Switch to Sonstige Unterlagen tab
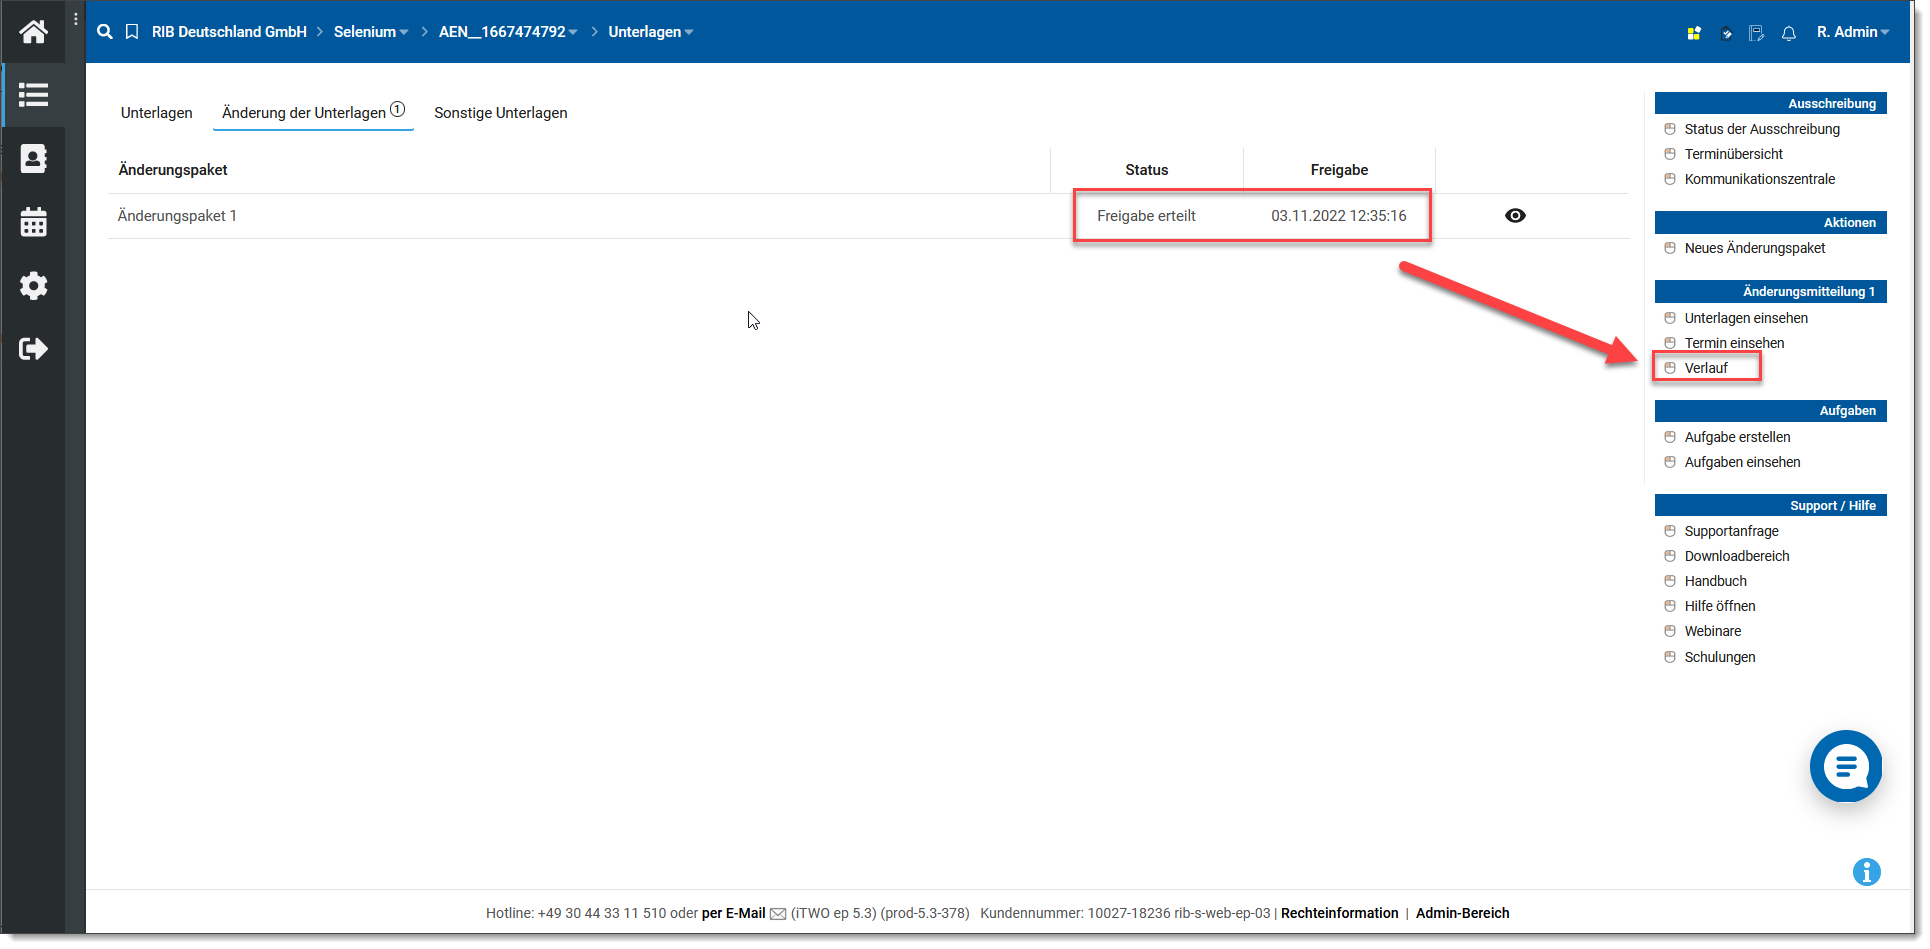1930x949 pixels. point(500,113)
